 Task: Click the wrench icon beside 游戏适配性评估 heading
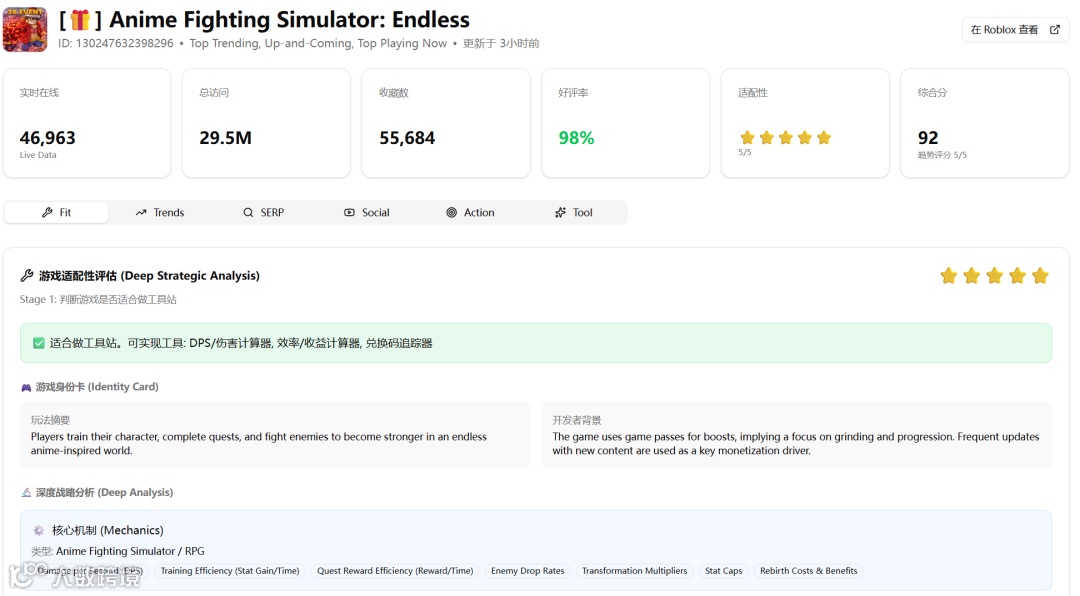[x=27, y=276]
